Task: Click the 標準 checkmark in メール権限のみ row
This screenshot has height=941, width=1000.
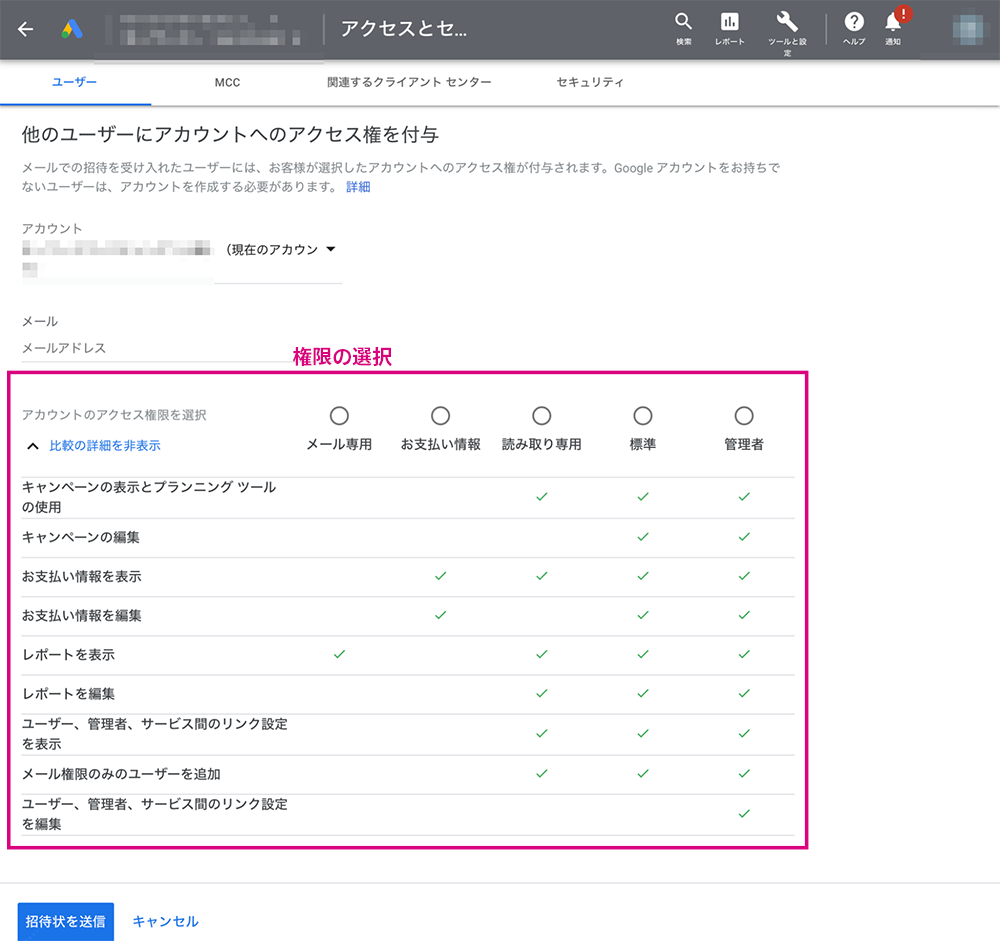Action: point(643,774)
